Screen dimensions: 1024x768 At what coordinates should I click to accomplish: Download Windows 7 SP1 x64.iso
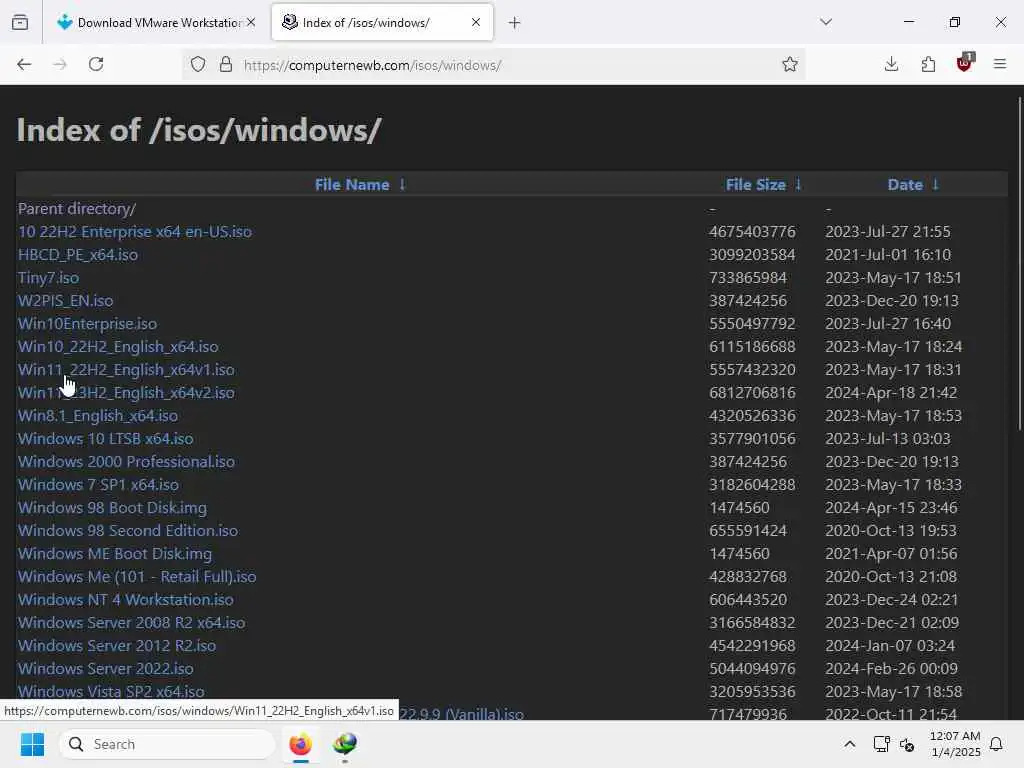98,485
